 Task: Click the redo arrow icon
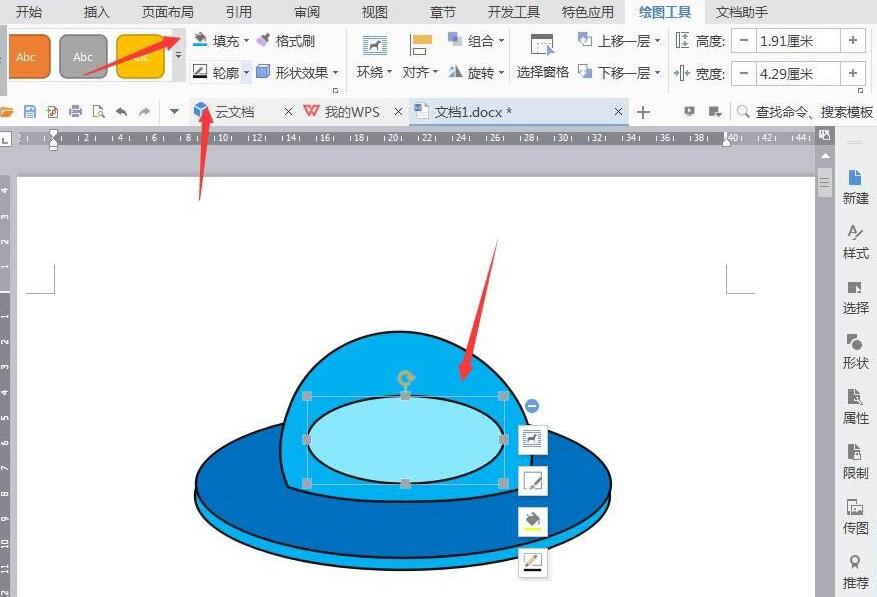click(144, 112)
